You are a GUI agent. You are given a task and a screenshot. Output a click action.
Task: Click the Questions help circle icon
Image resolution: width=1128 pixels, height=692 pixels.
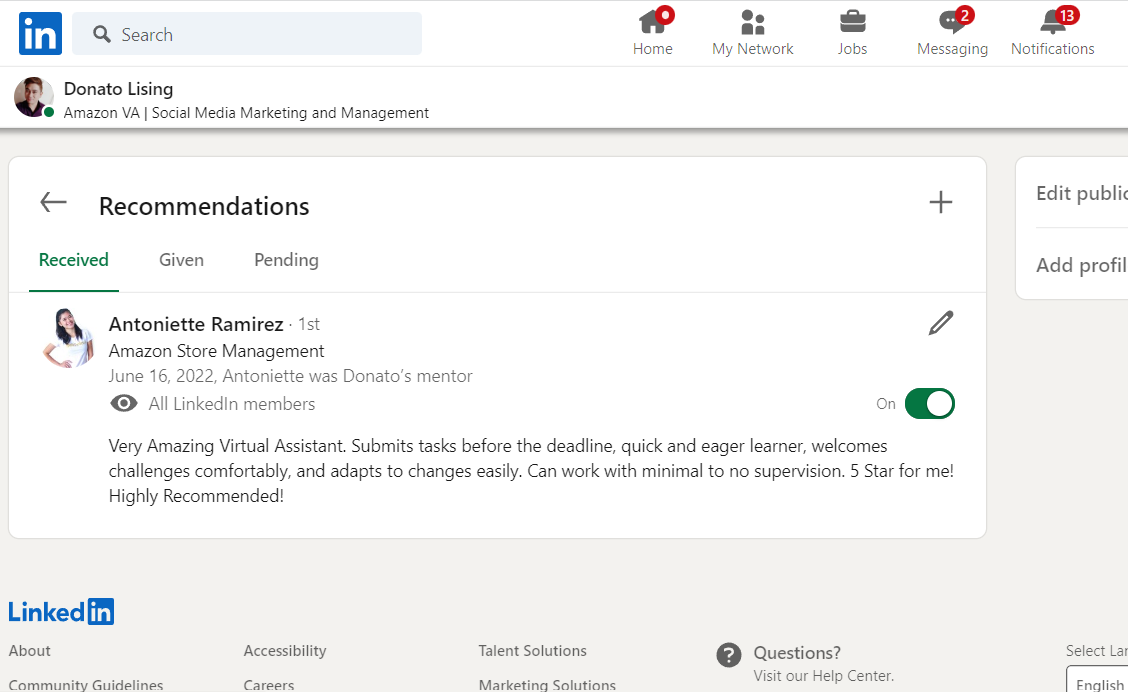point(729,655)
